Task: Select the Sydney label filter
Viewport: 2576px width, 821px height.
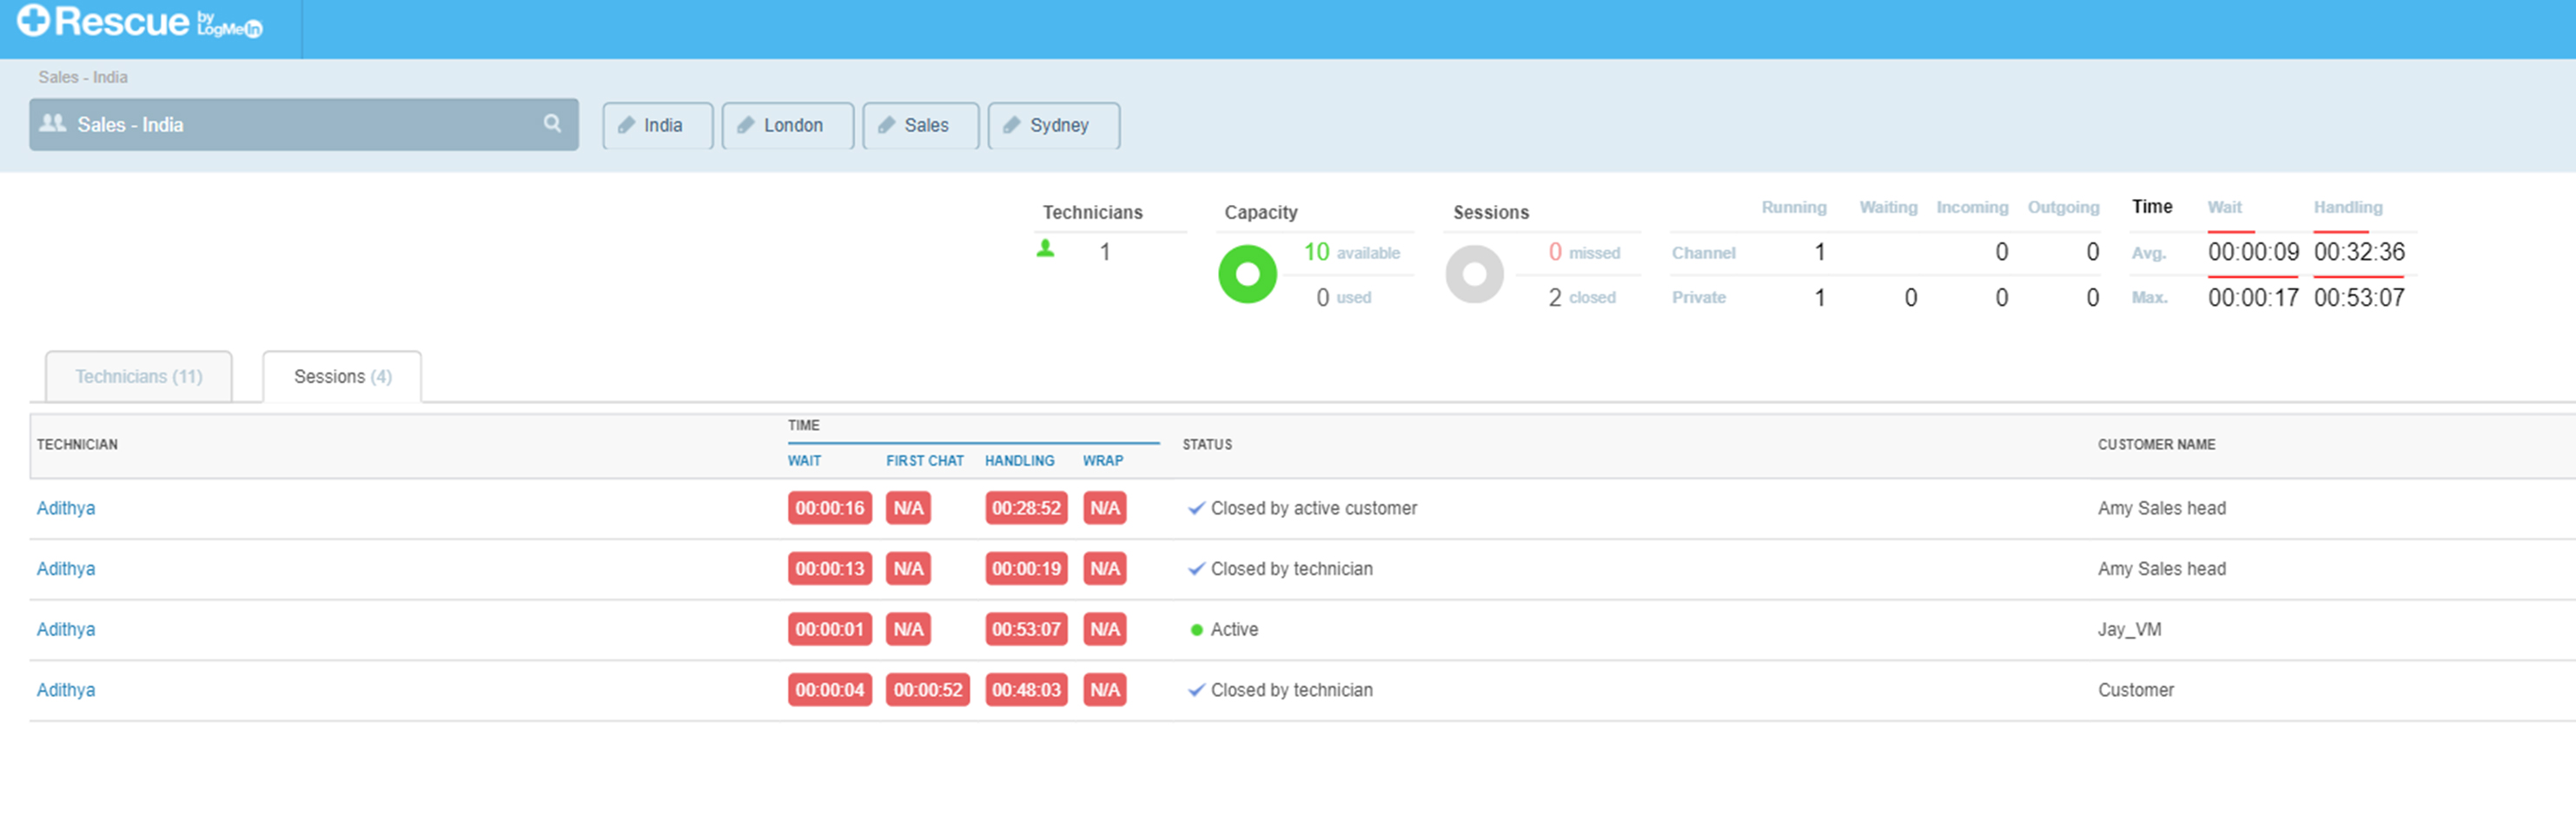Action: click(1054, 125)
